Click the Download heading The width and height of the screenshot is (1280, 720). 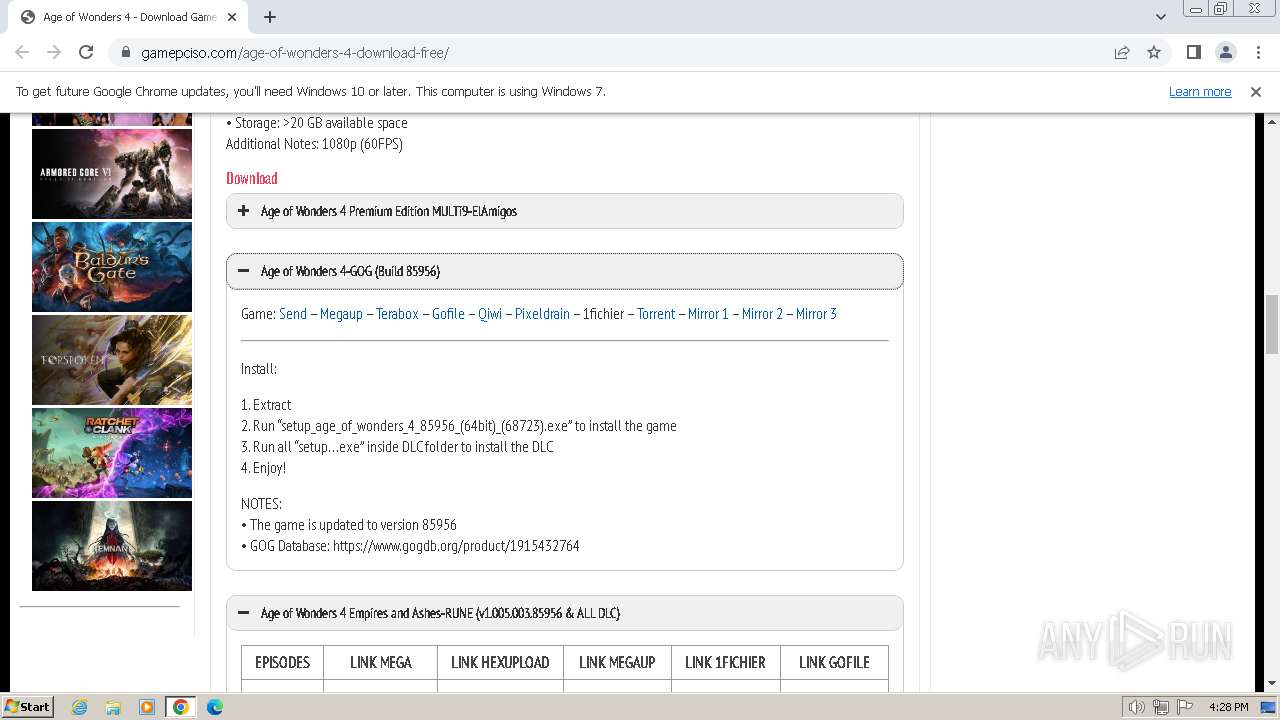[251, 178]
